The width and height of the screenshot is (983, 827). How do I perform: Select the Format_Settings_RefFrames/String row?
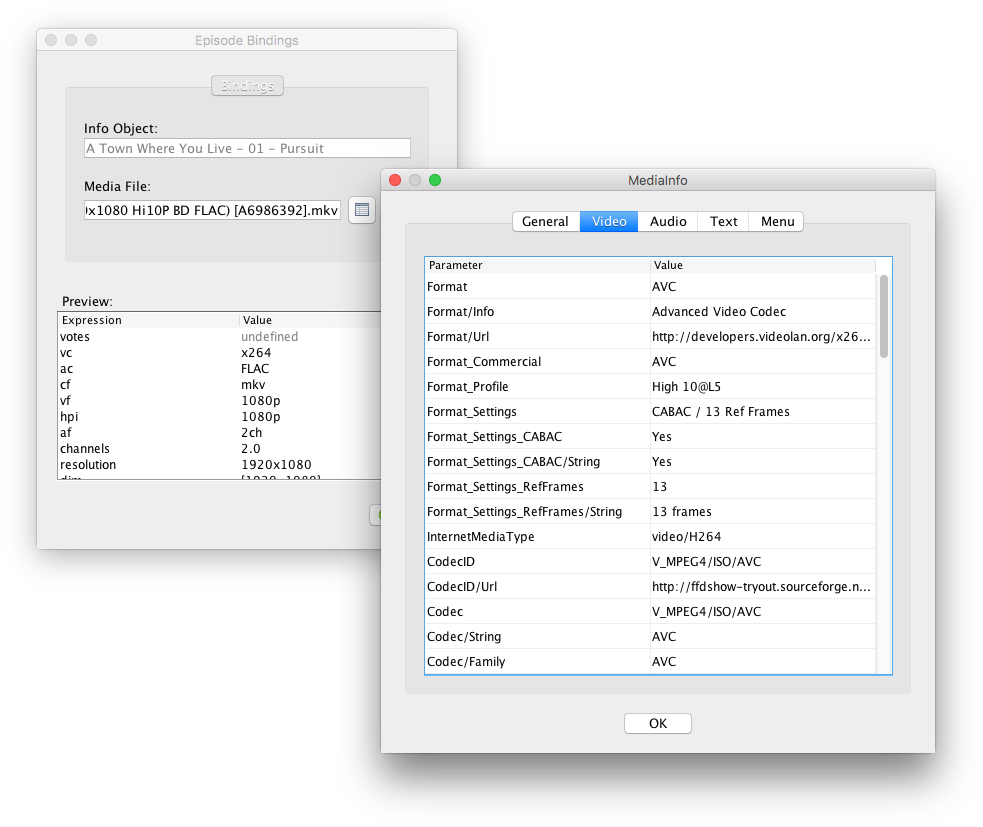tap(650, 512)
